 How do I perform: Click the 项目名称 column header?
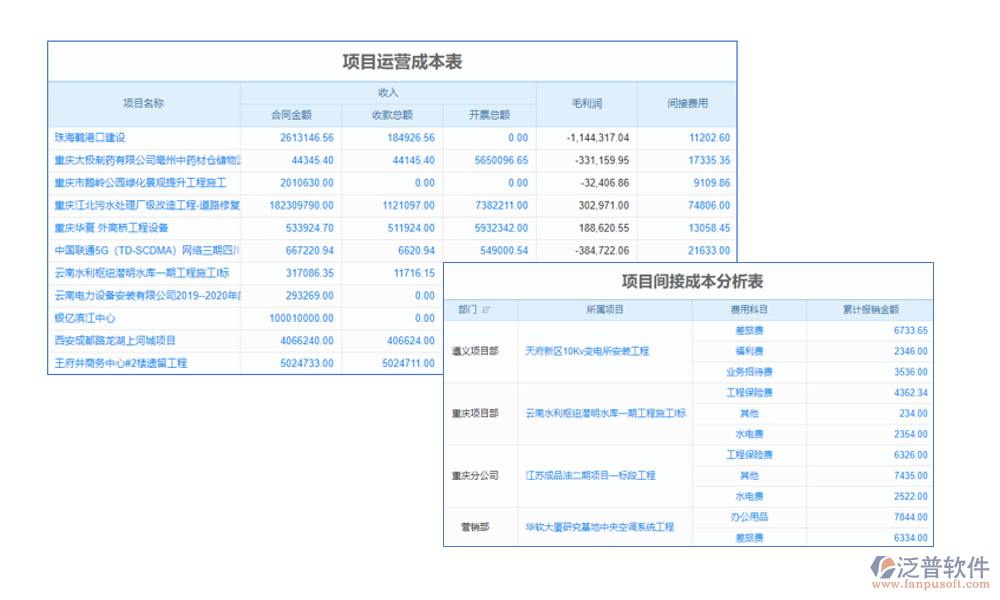click(x=143, y=103)
